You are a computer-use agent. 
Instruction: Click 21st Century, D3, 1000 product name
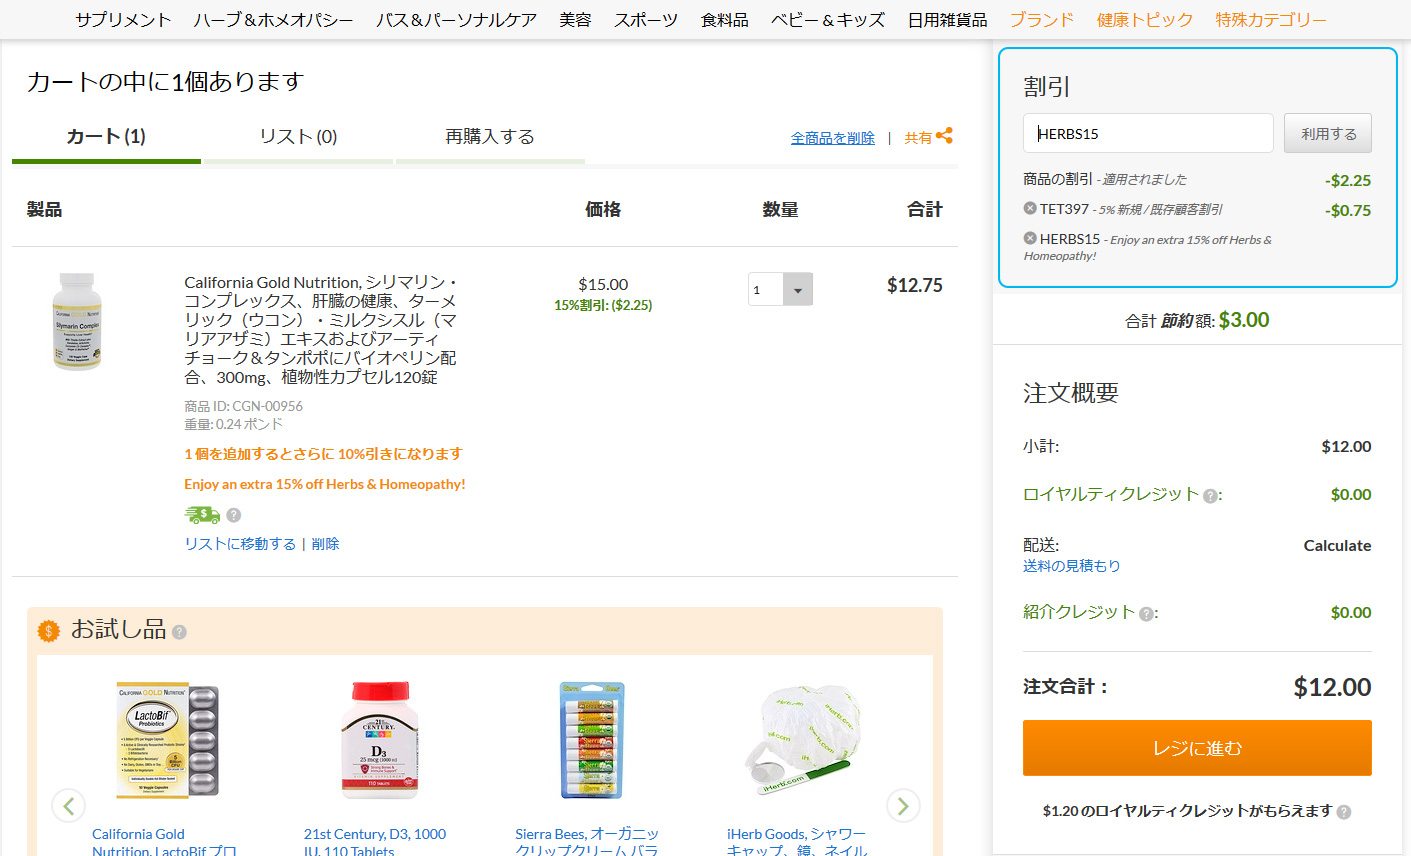(x=375, y=843)
